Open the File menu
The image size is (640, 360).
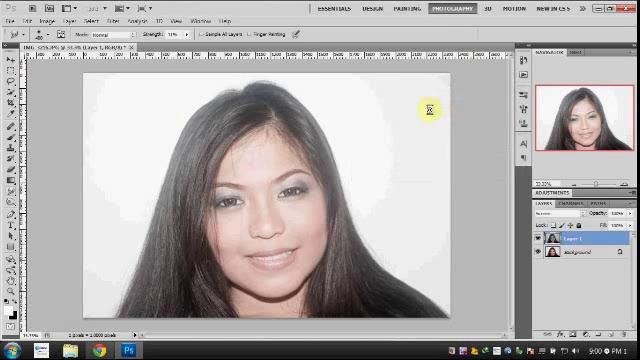(10, 21)
